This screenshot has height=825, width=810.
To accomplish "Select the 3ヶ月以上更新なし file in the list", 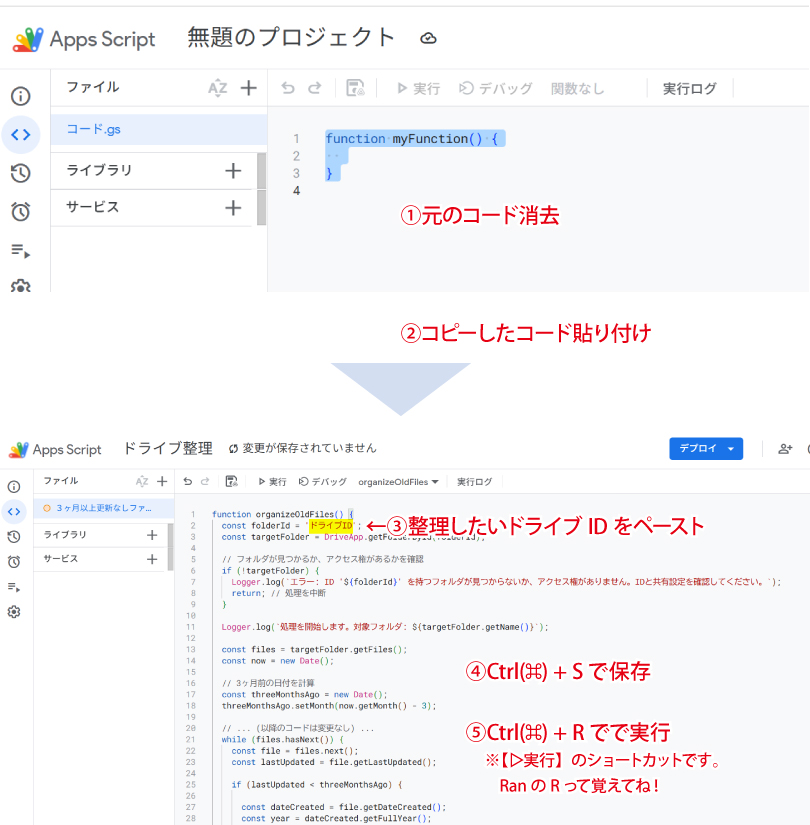I will [x=98, y=508].
